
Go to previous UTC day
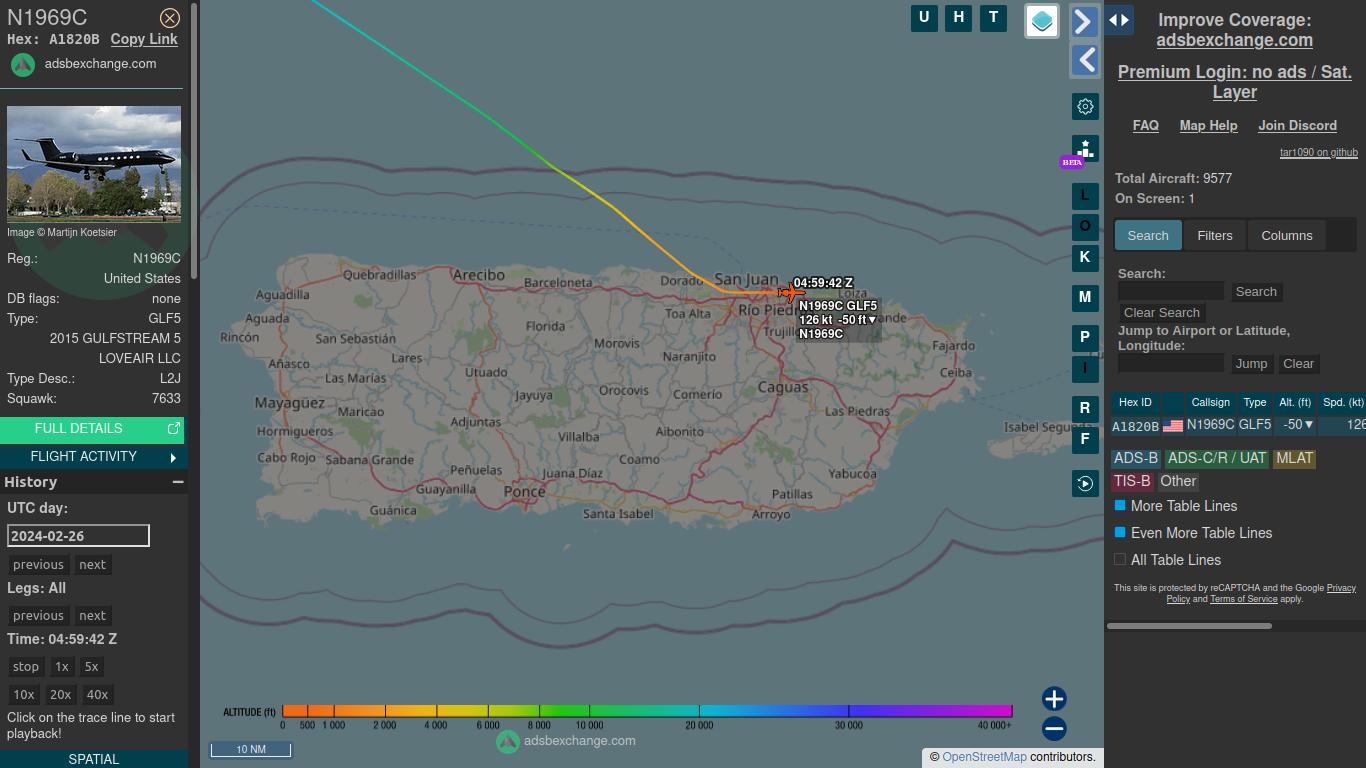pos(38,565)
